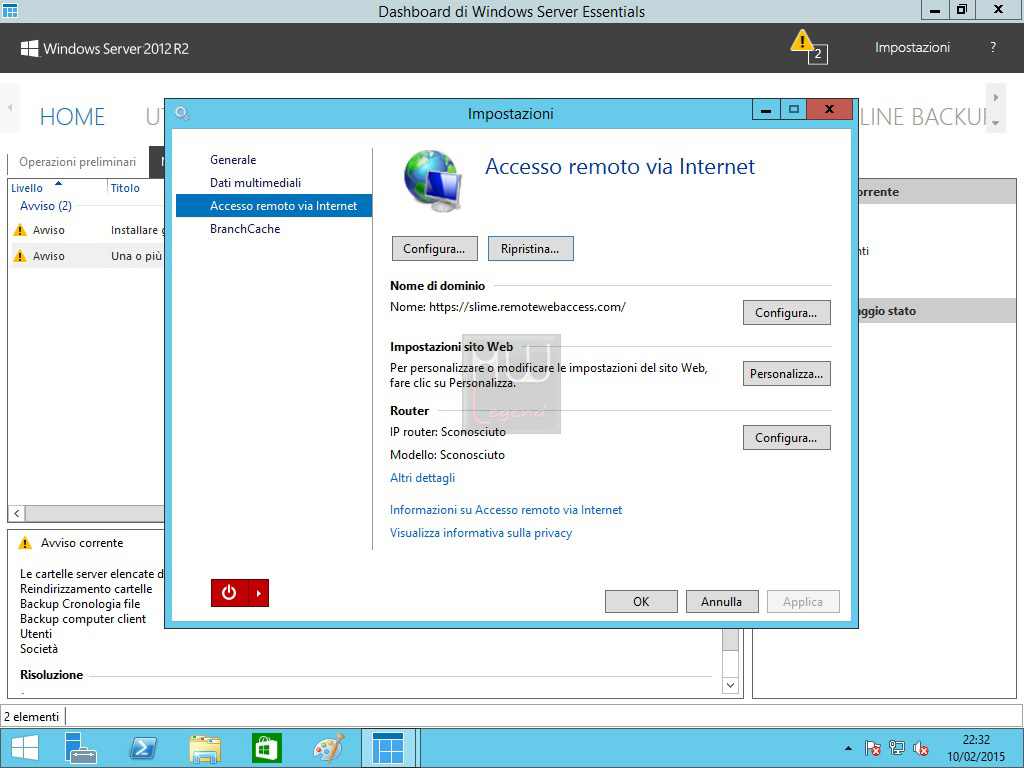Viewport: 1024px width, 768px height.
Task: Select the Avviso (2) group row
Action: point(46,206)
